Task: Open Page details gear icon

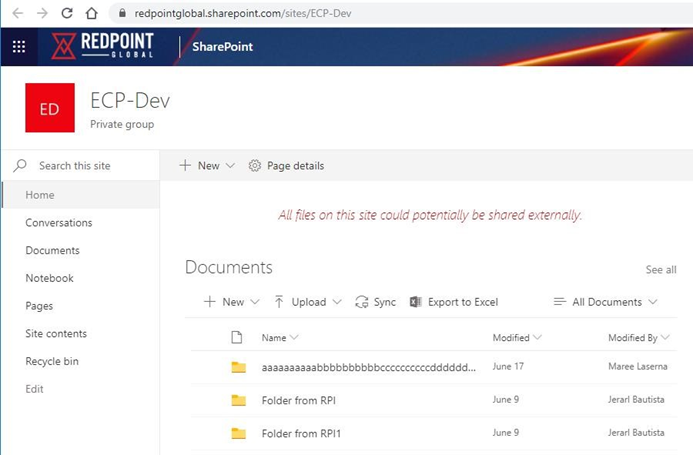Action: [255, 166]
